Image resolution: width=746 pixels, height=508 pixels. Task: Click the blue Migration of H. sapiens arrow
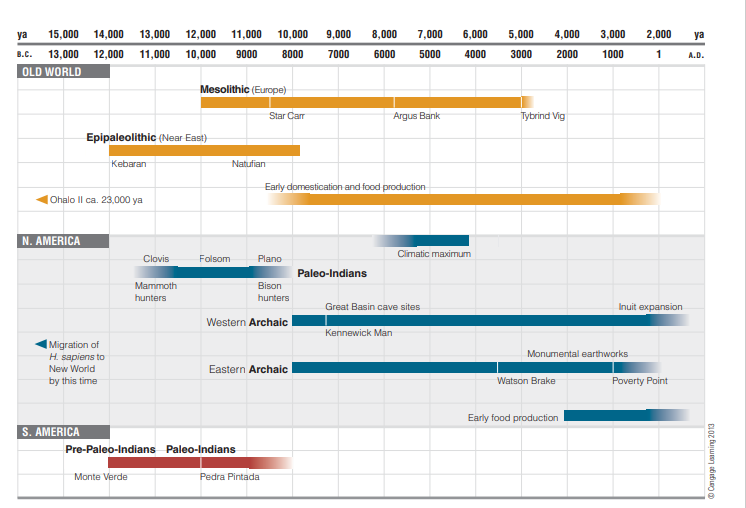[41, 344]
